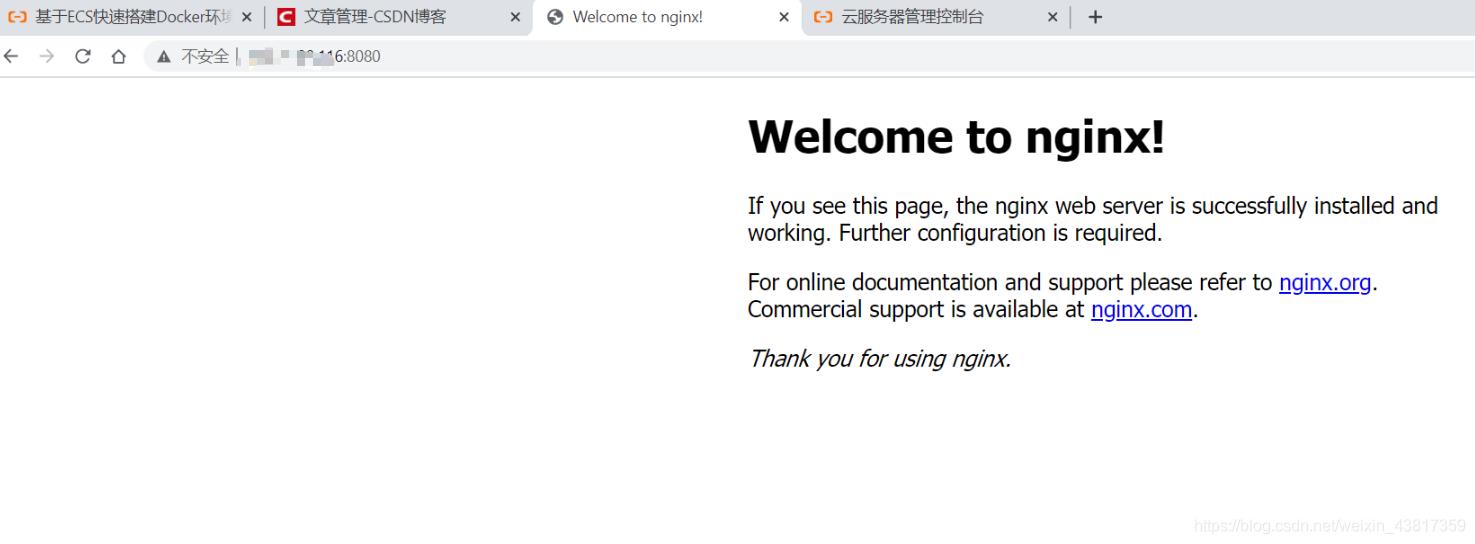The image size is (1475, 544).
Task: Click the forward navigation arrow
Action: tap(46, 56)
